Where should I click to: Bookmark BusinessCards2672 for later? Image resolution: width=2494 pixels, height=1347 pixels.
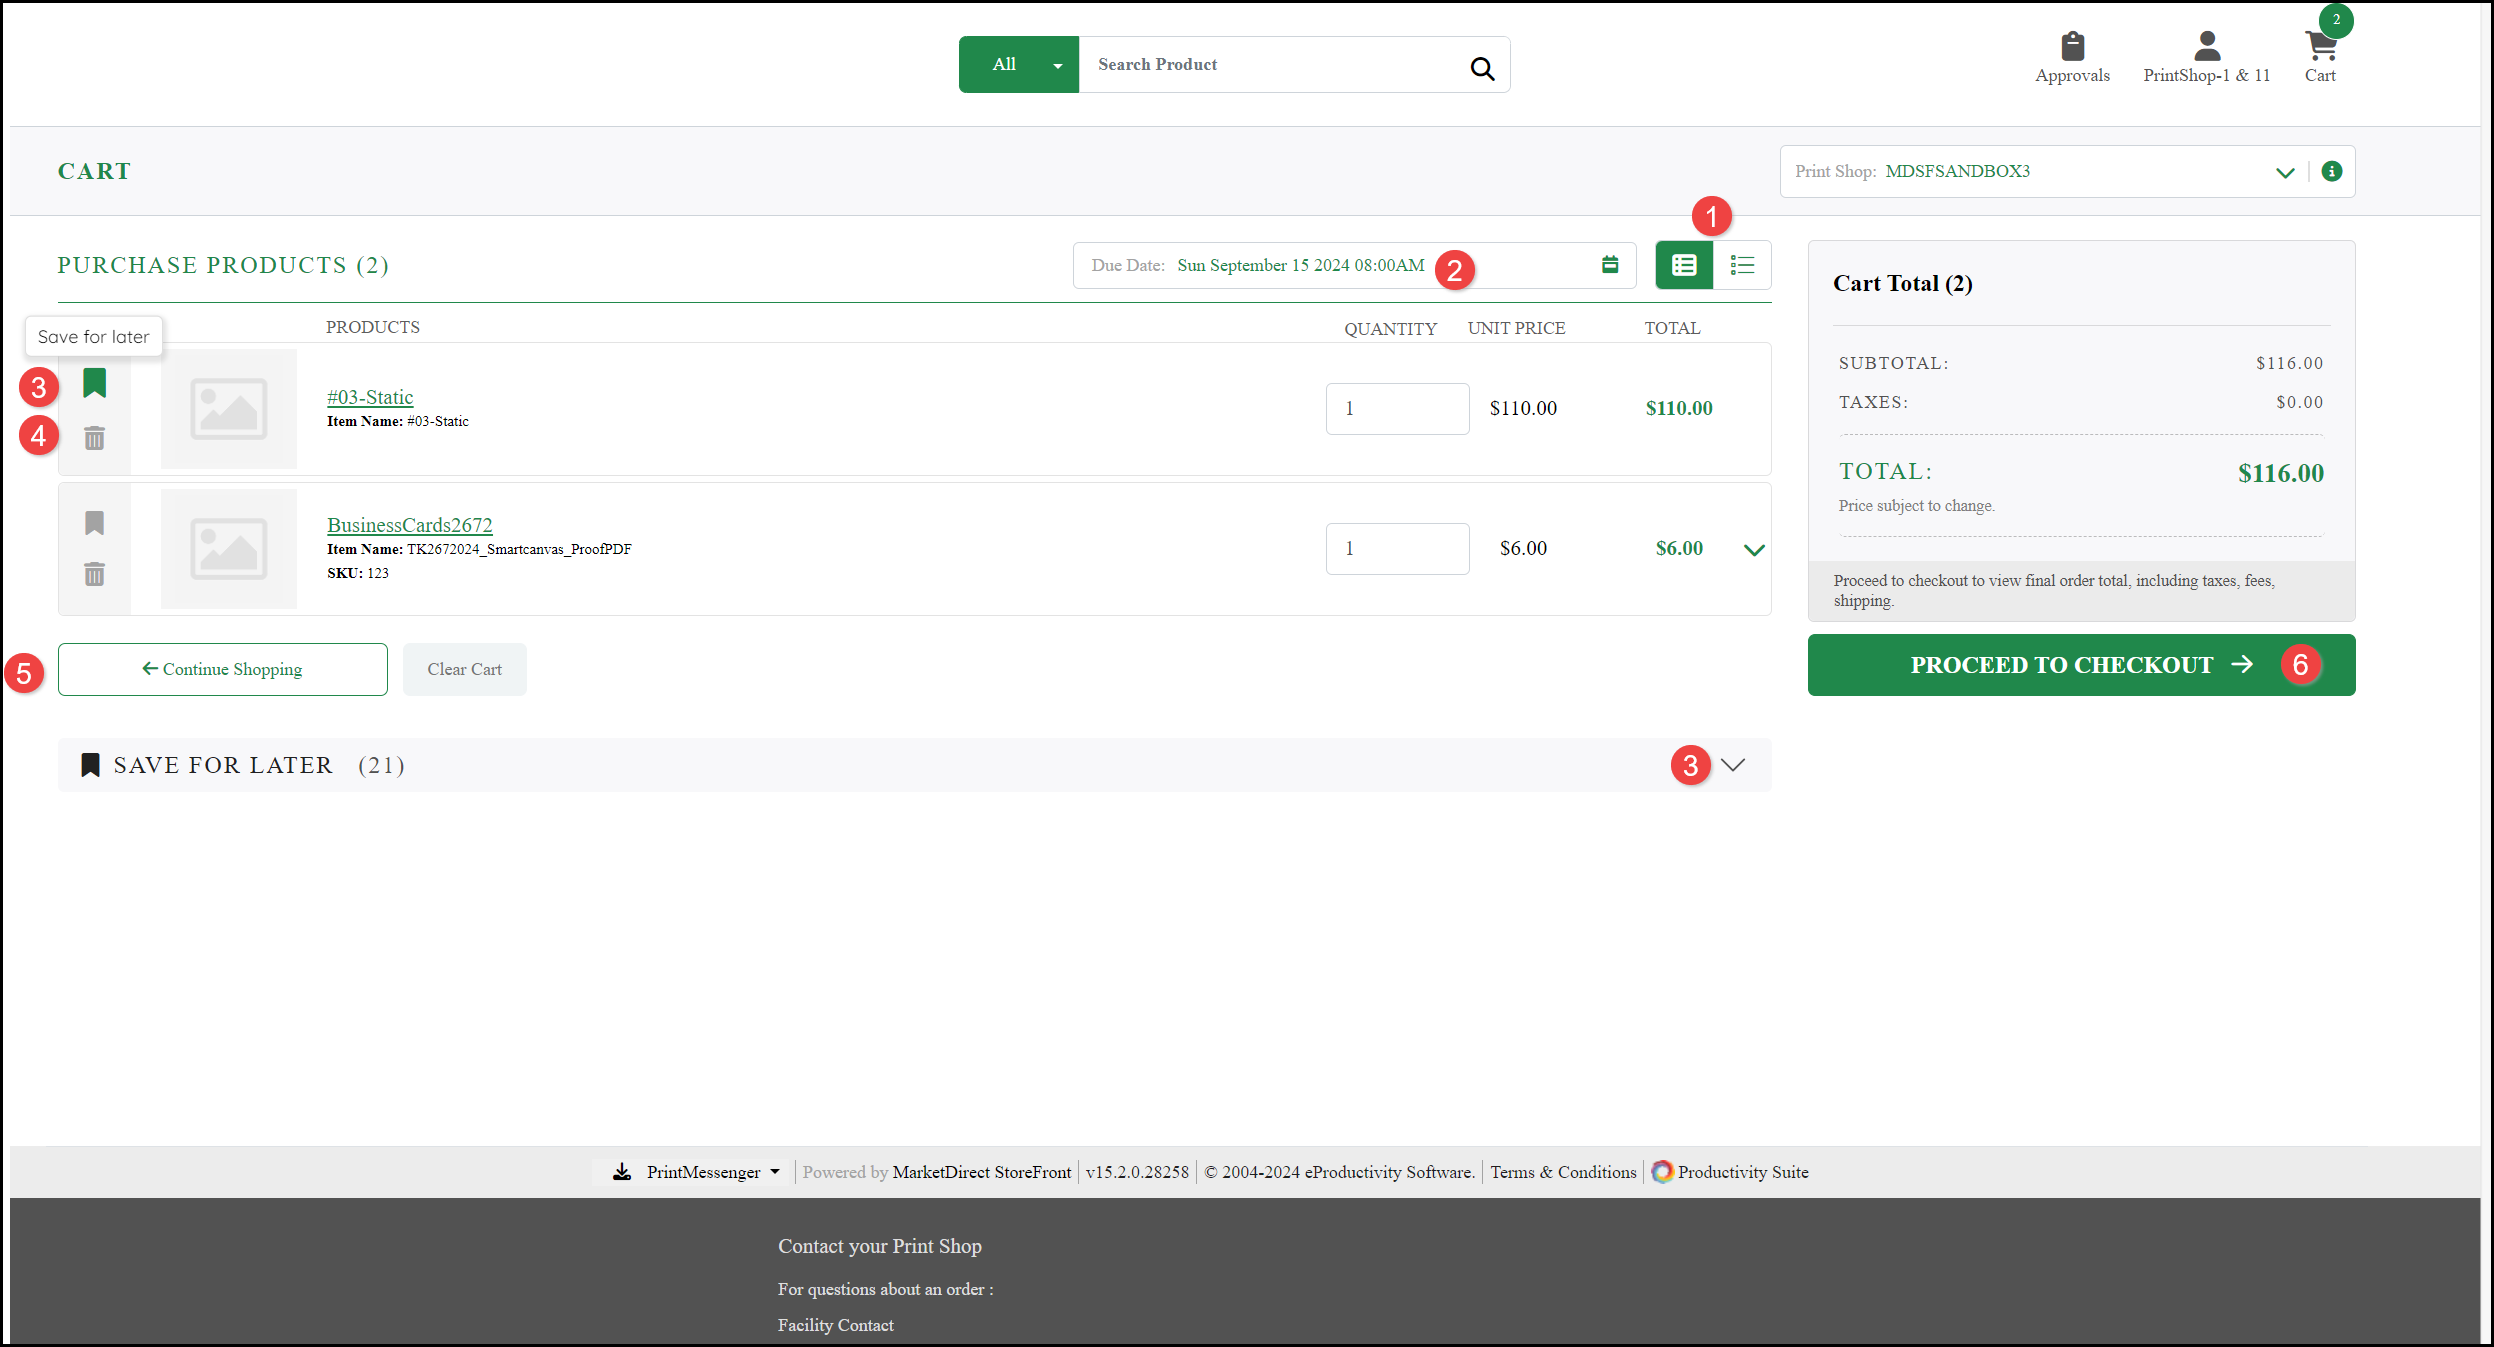pos(94,523)
